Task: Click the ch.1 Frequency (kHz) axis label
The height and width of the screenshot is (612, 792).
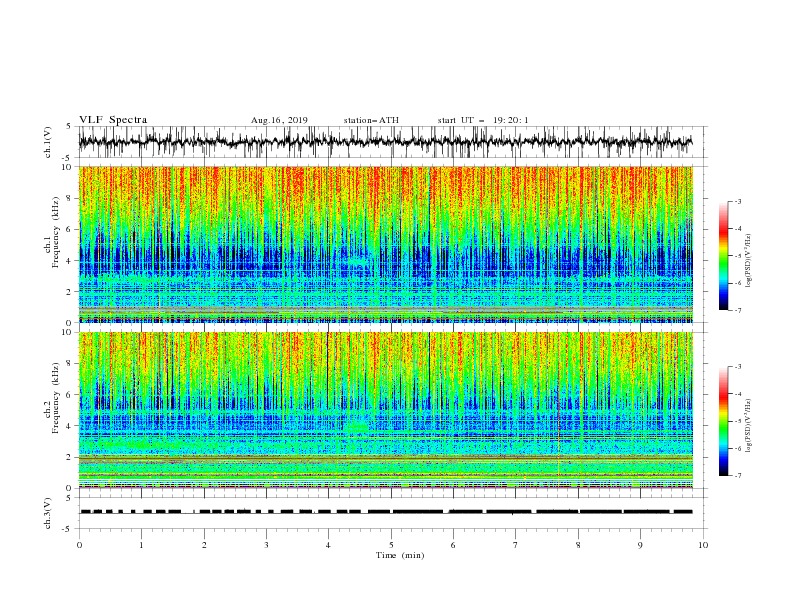Action: pyautogui.click(x=52, y=232)
